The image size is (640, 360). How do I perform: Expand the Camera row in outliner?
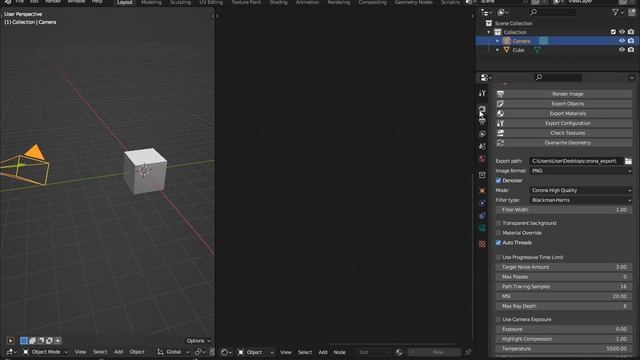tap(497, 41)
